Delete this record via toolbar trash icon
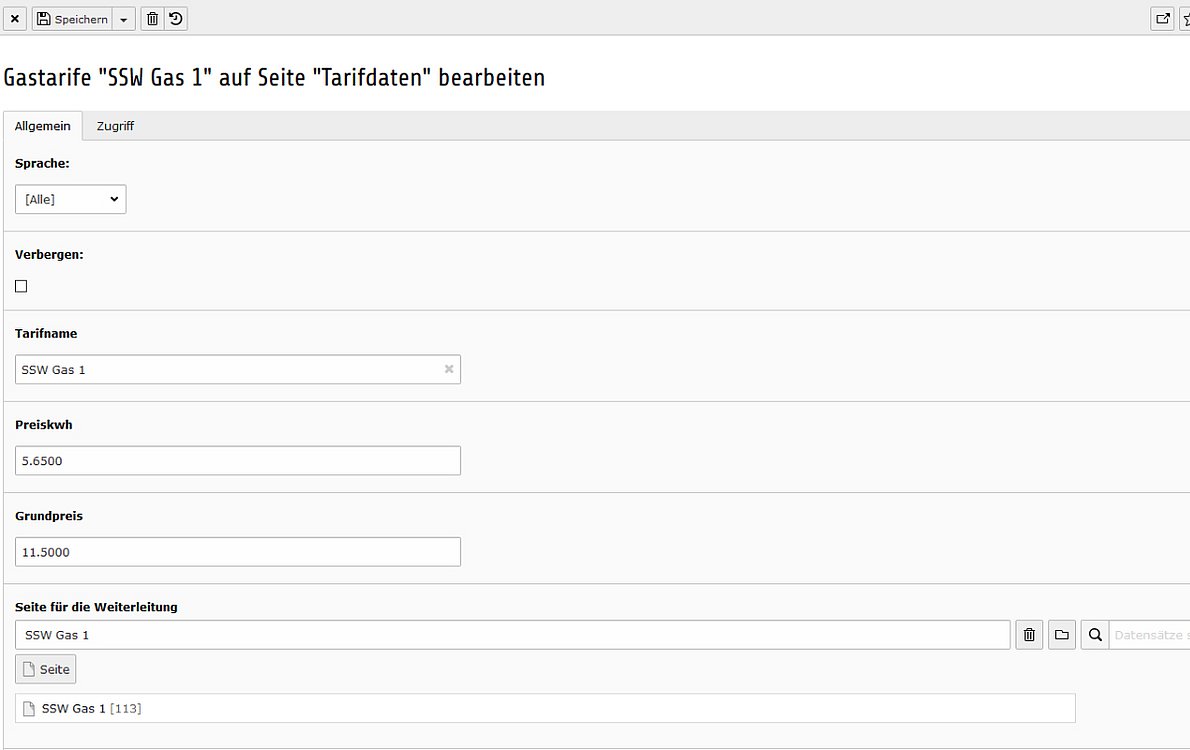The image size is (1190, 750). click(x=153, y=19)
